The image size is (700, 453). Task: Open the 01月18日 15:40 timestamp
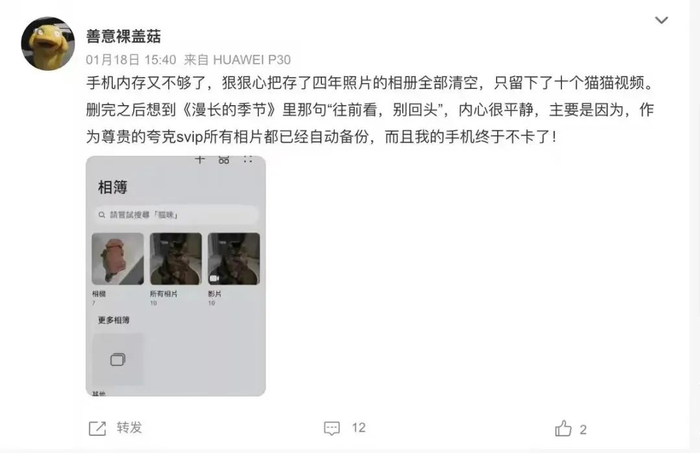click(x=131, y=60)
